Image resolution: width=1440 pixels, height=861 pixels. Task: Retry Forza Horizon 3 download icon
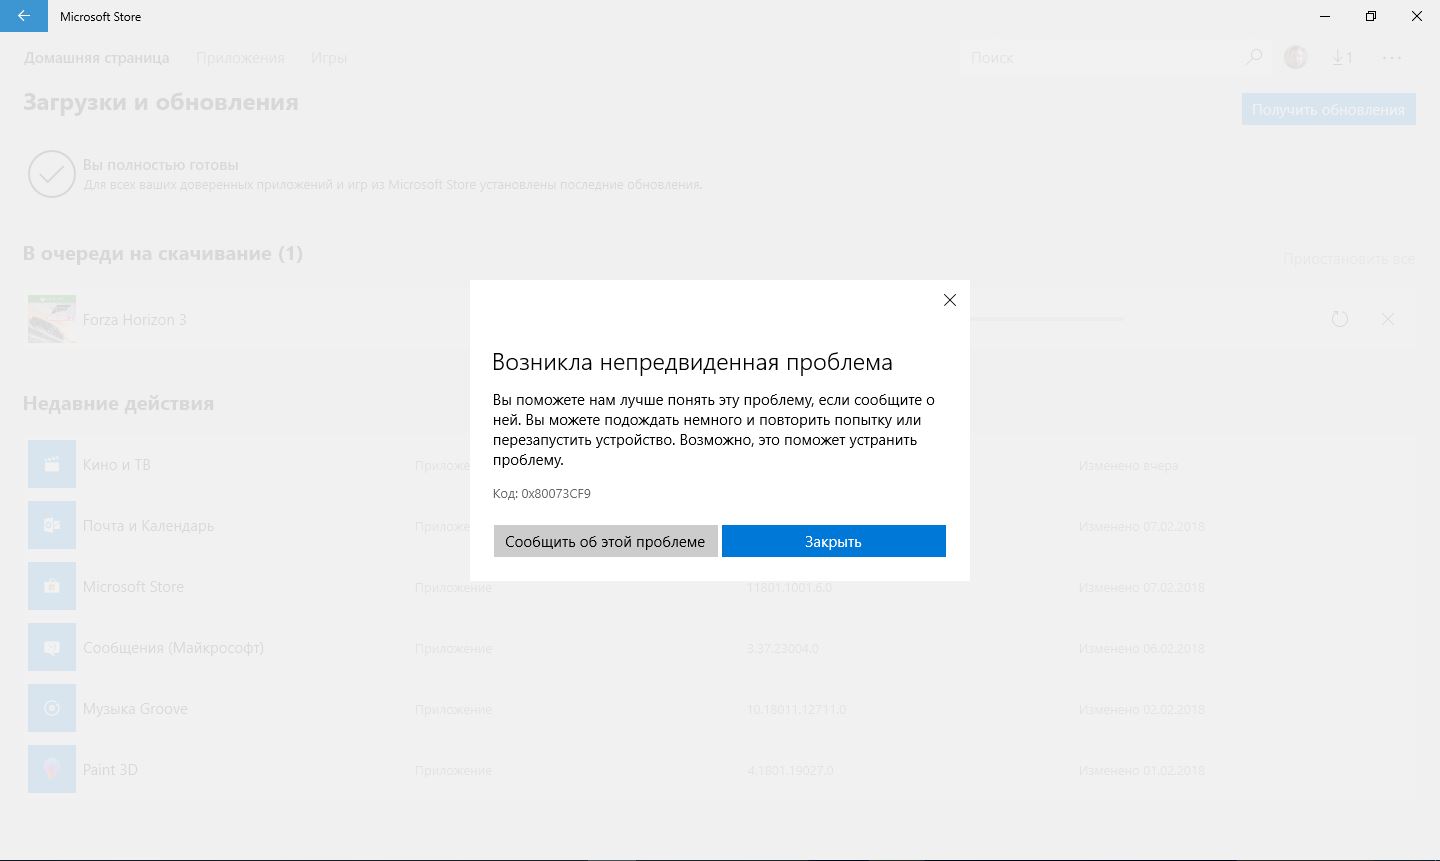coord(1340,319)
